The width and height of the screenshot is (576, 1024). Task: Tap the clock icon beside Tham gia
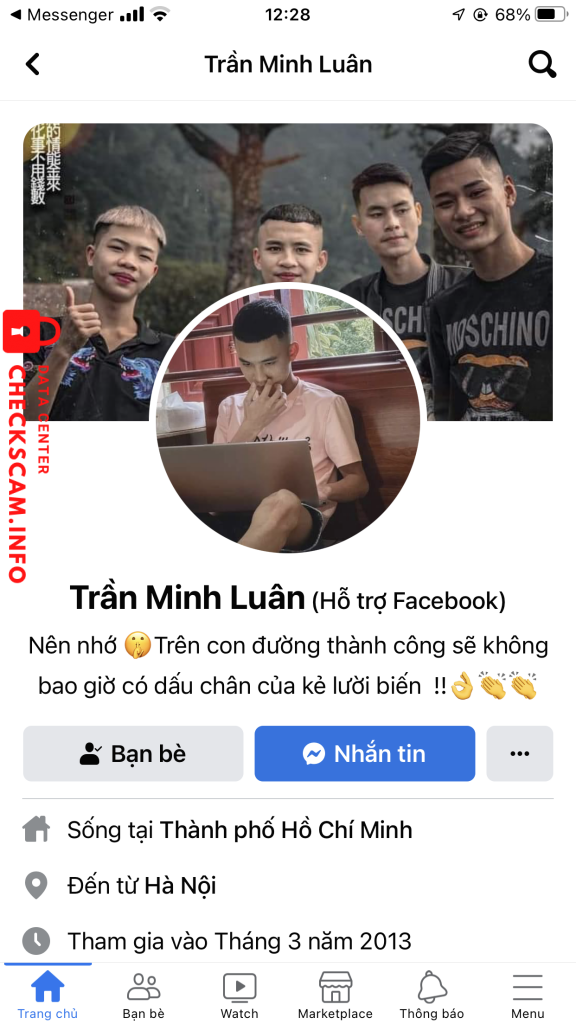37,941
